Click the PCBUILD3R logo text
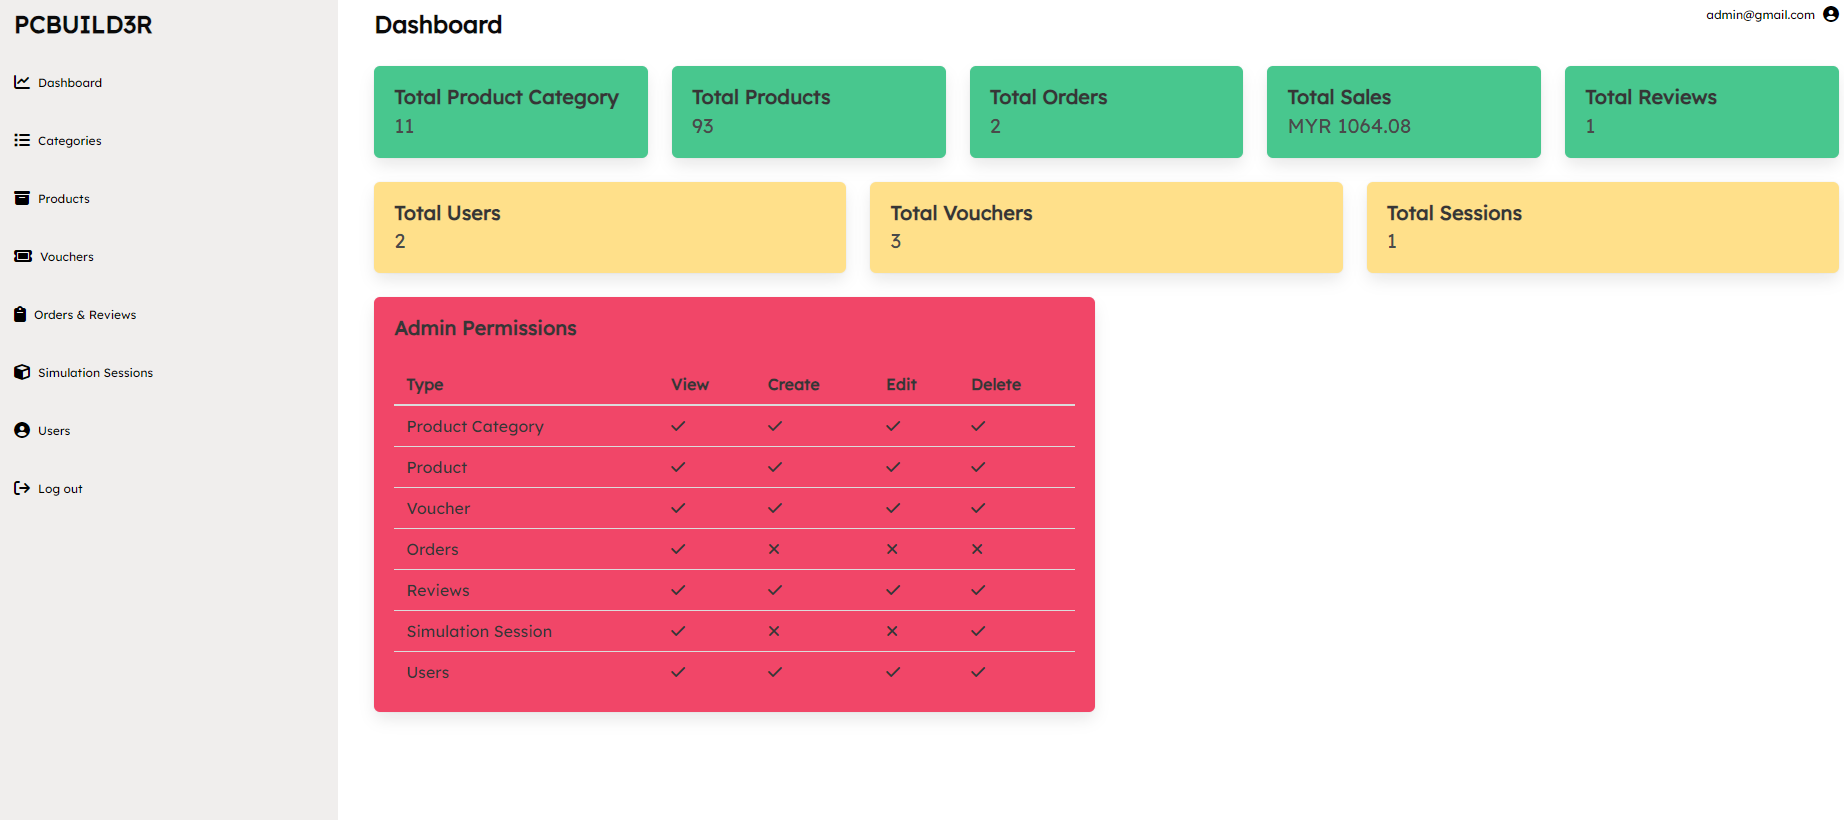 coord(83,25)
